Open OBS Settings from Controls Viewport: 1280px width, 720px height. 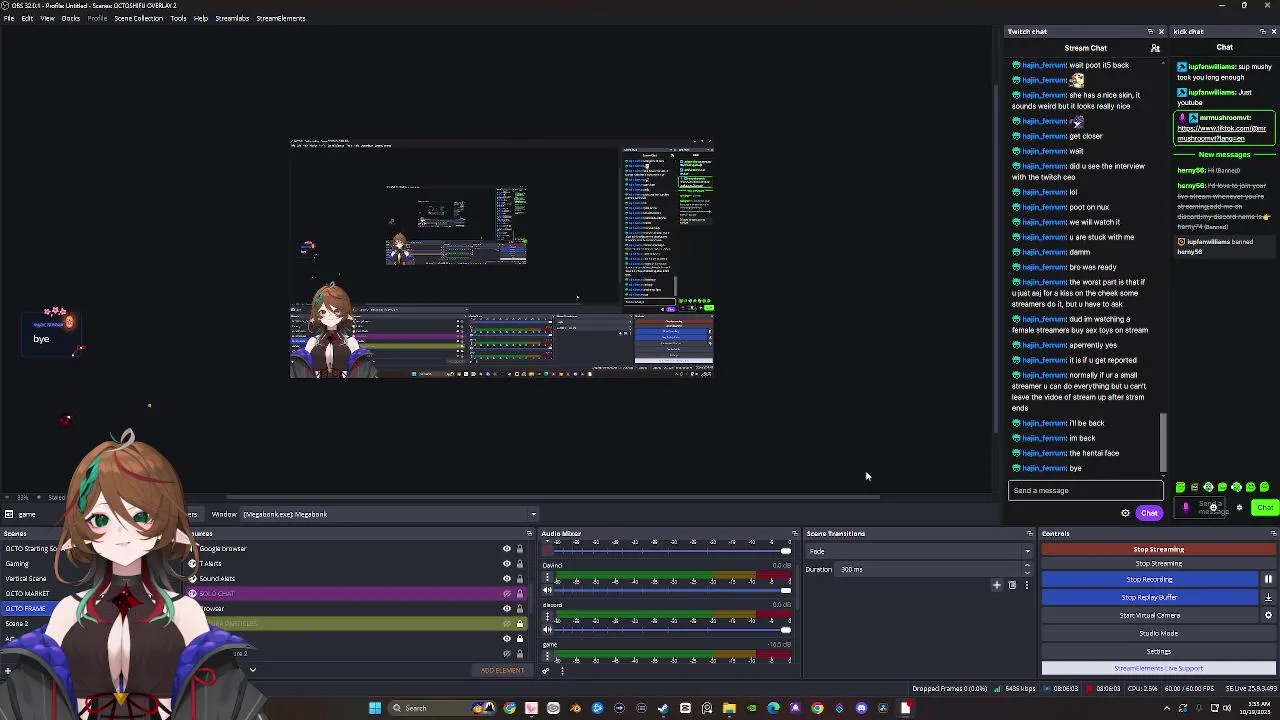[1159, 651]
